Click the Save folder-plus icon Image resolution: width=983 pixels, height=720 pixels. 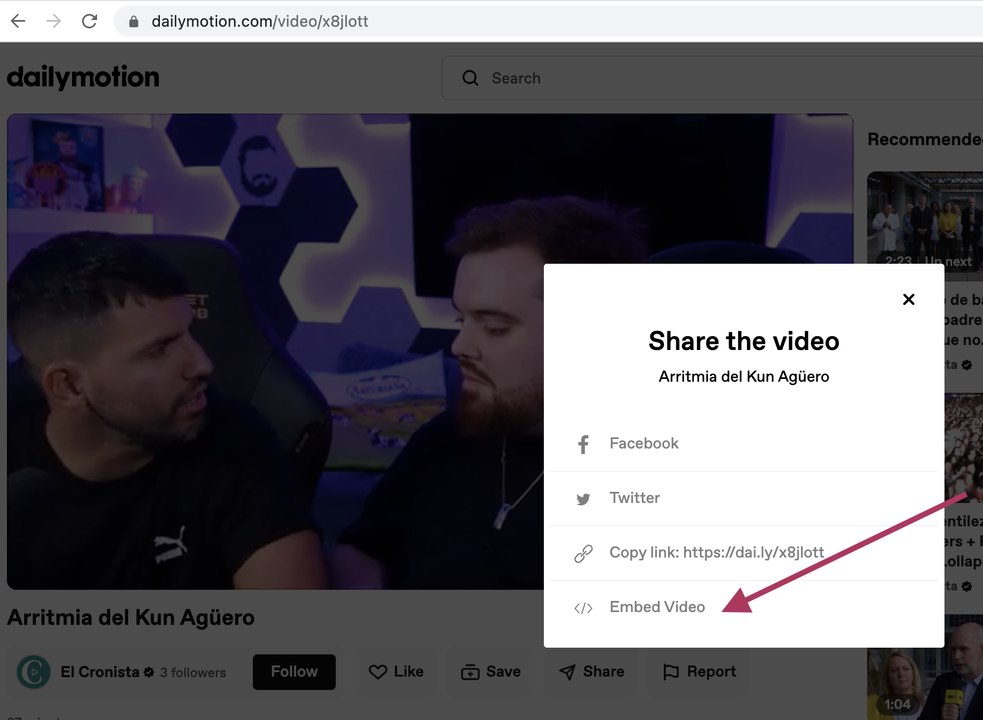coord(470,672)
